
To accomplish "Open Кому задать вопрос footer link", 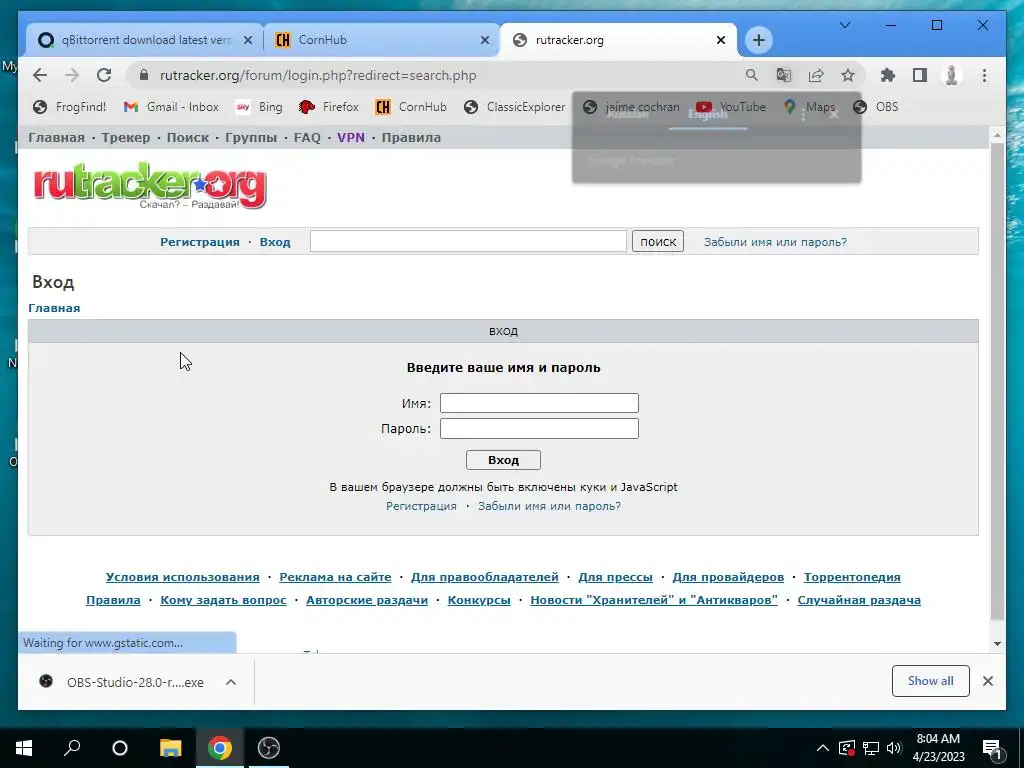I will click(x=223, y=600).
